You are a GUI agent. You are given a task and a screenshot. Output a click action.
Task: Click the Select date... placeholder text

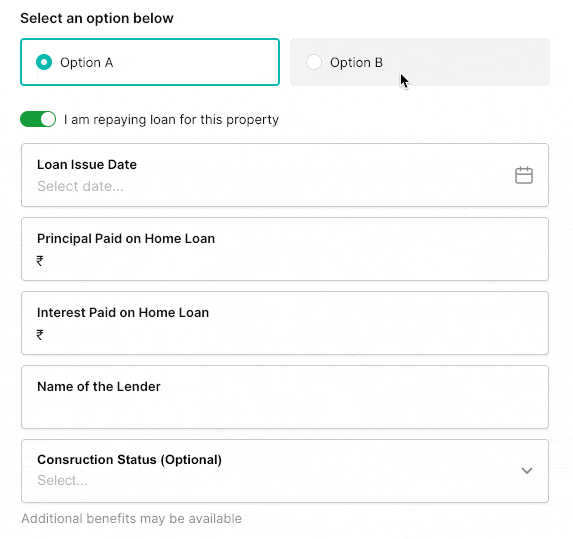(x=80, y=186)
